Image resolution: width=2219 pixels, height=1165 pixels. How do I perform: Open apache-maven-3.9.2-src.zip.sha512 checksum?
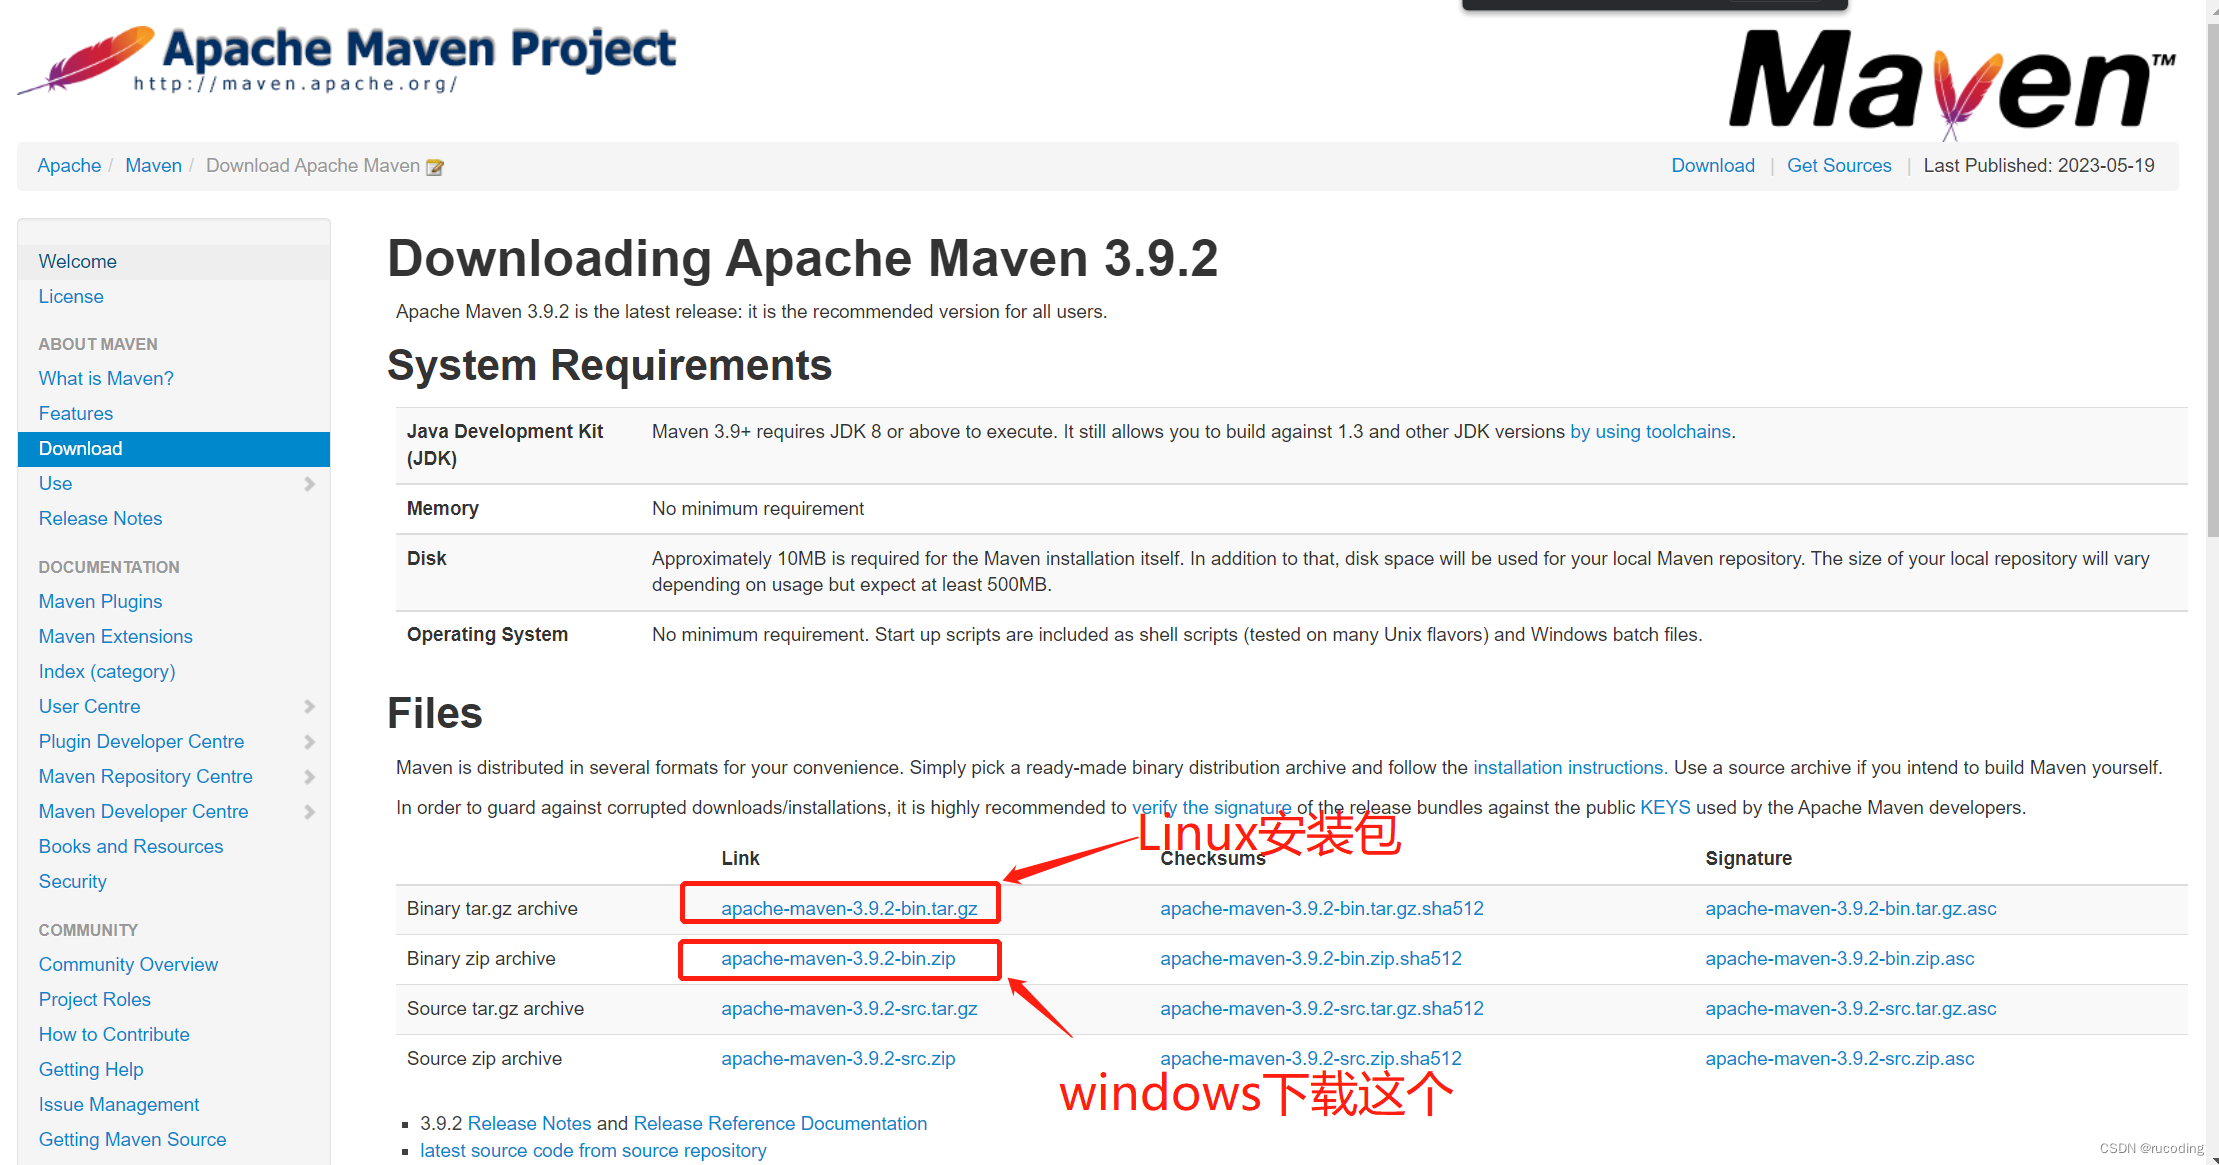point(1311,1059)
